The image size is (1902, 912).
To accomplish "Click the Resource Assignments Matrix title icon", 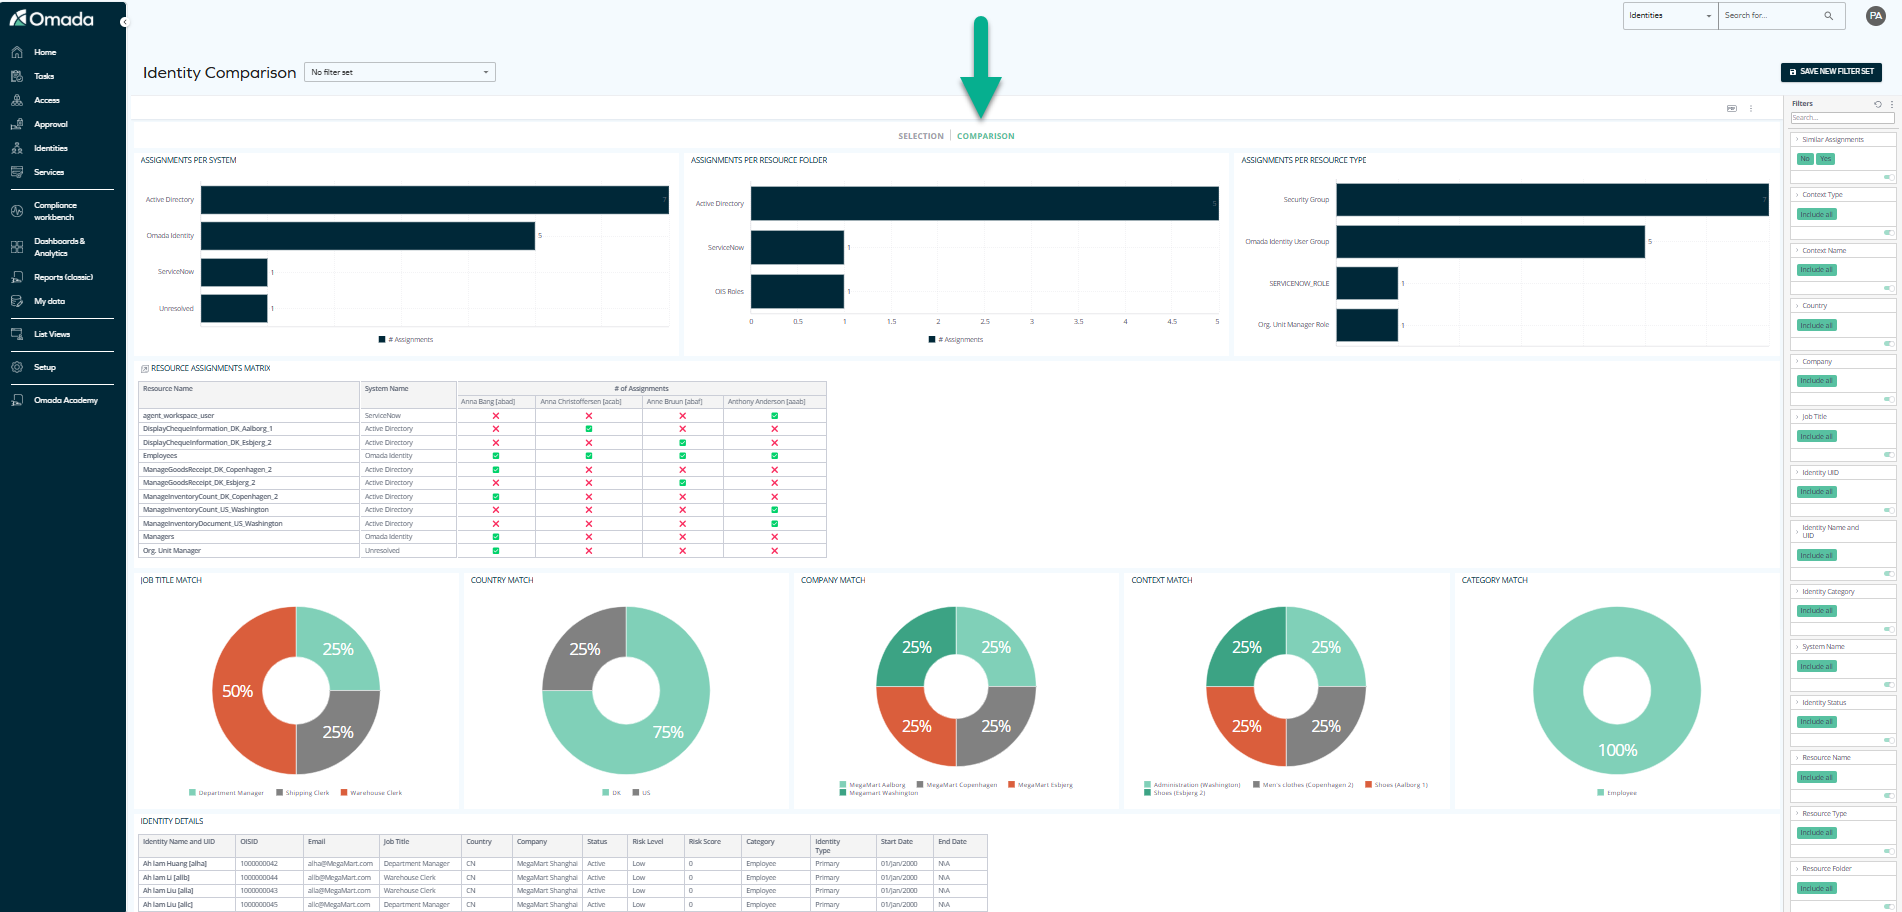I will point(144,369).
